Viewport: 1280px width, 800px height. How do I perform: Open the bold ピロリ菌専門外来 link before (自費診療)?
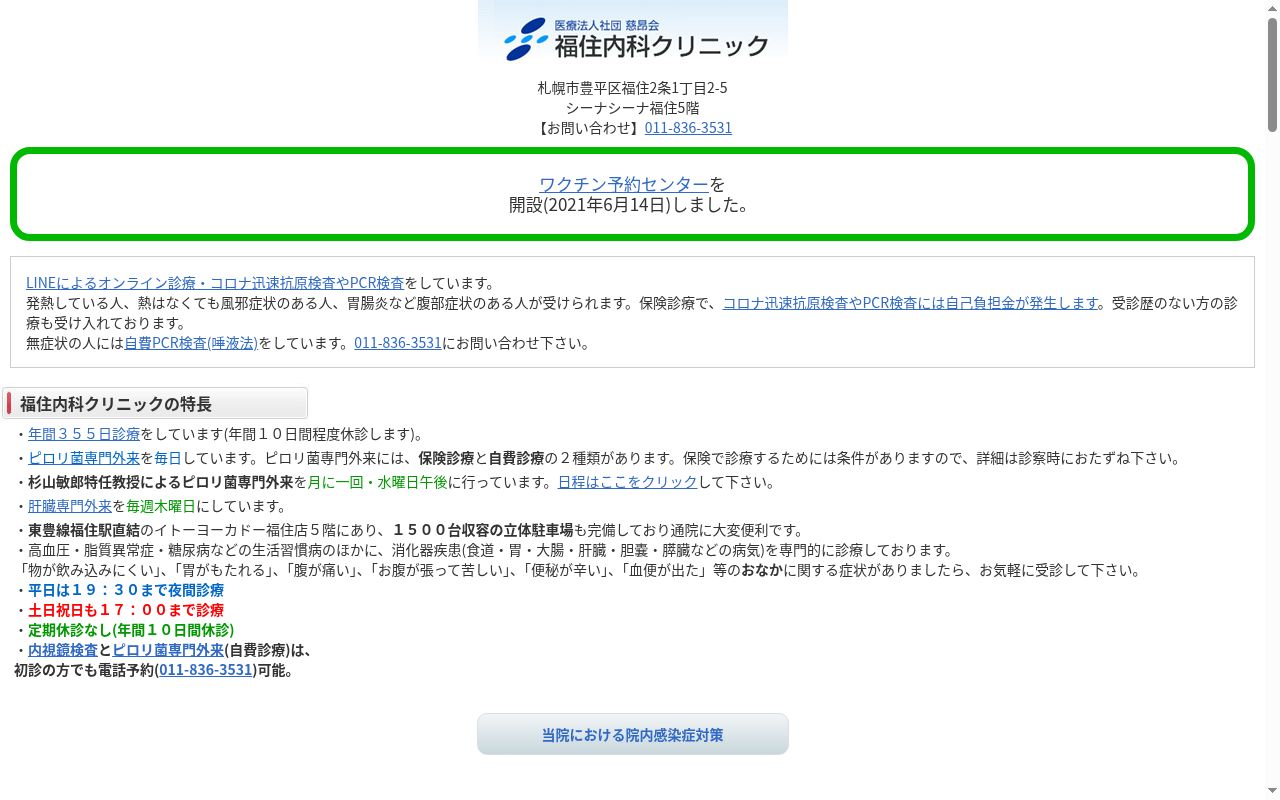point(168,650)
